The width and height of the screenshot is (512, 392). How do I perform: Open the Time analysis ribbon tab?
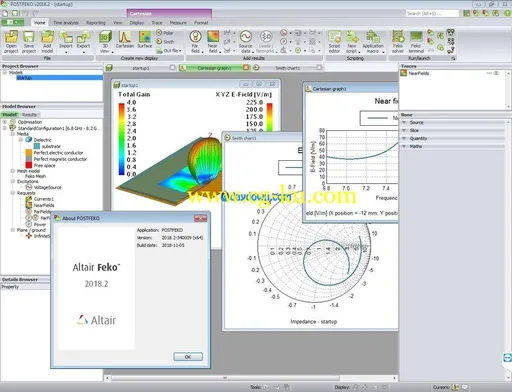[66, 23]
